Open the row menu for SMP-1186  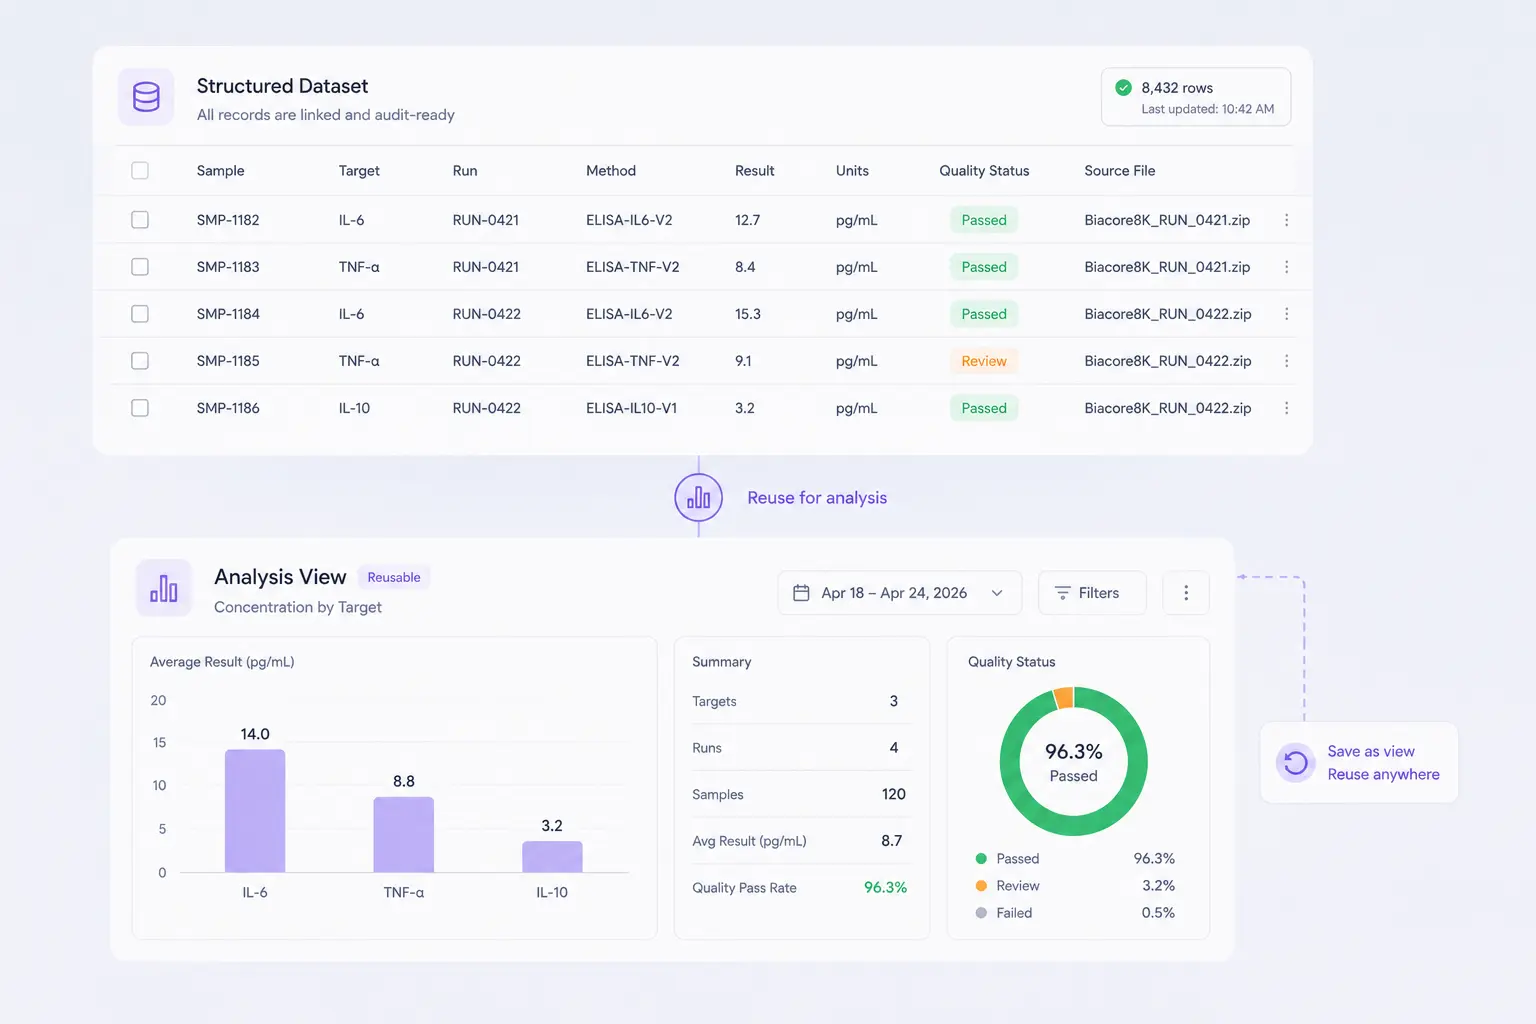pyautogui.click(x=1286, y=408)
